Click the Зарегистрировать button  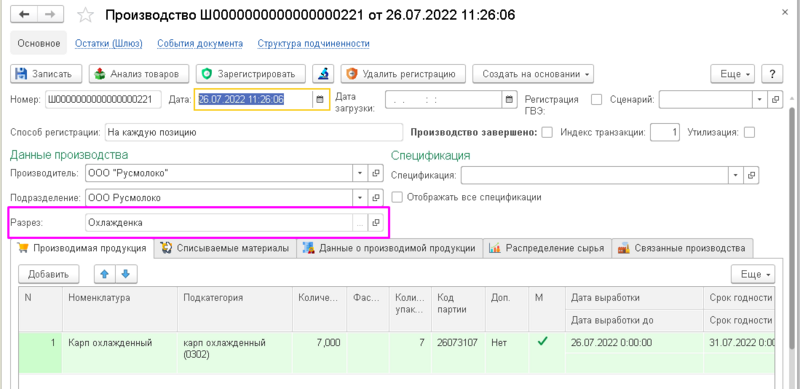pyautogui.click(x=251, y=74)
